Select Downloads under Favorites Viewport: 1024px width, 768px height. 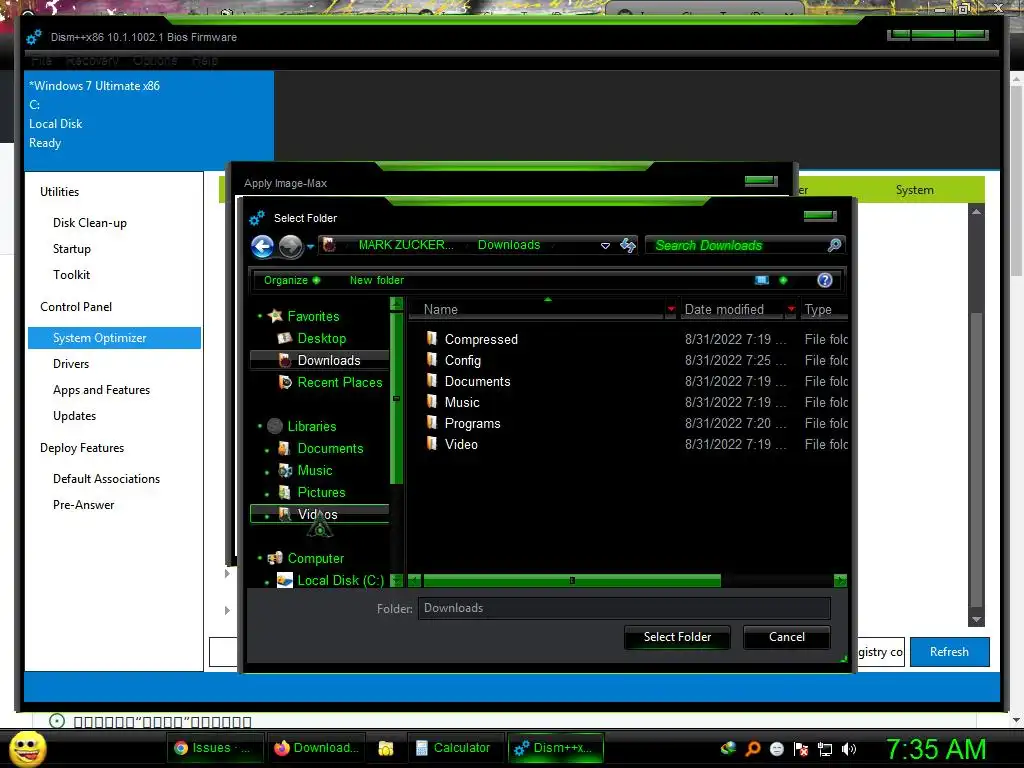pyautogui.click(x=328, y=360)
